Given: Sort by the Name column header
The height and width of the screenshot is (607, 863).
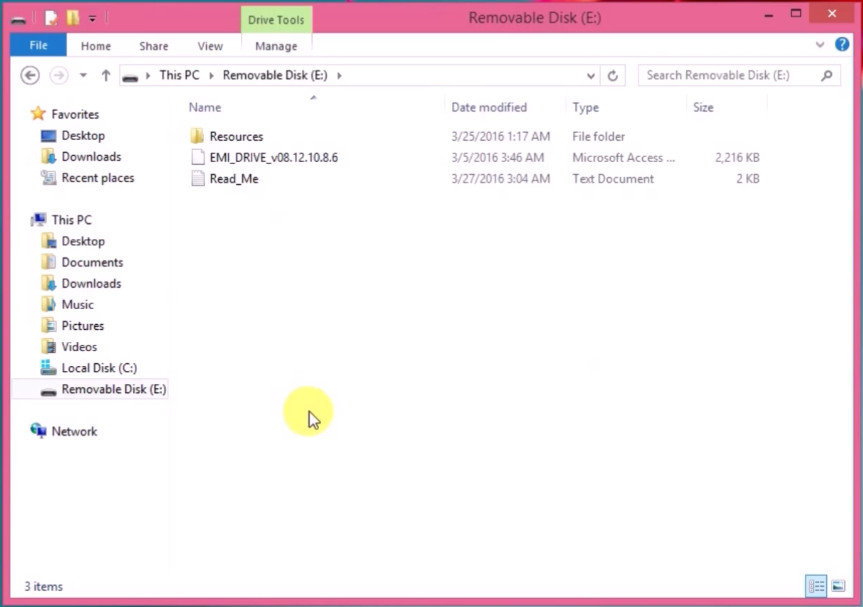Looking at the screenshot, I should point(205,107).
